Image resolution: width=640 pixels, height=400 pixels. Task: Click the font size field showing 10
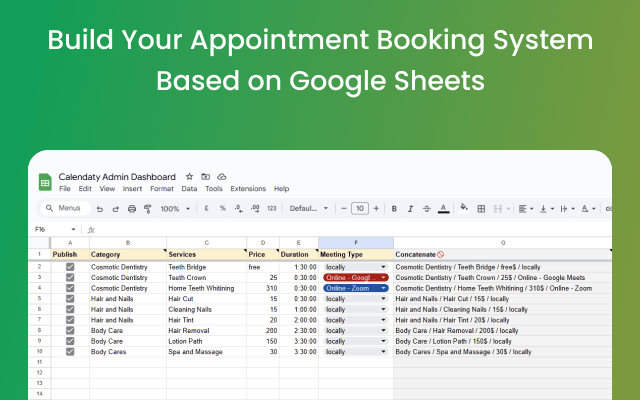(x=360, y=209)
